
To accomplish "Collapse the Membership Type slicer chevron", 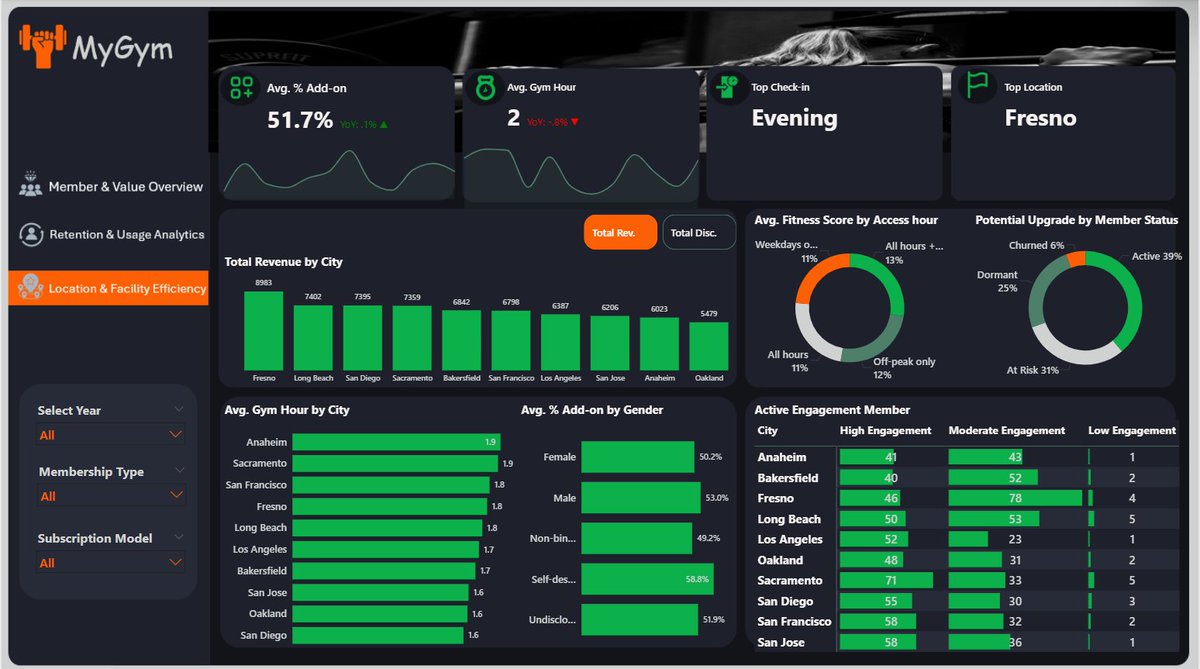I will point(178,470).
